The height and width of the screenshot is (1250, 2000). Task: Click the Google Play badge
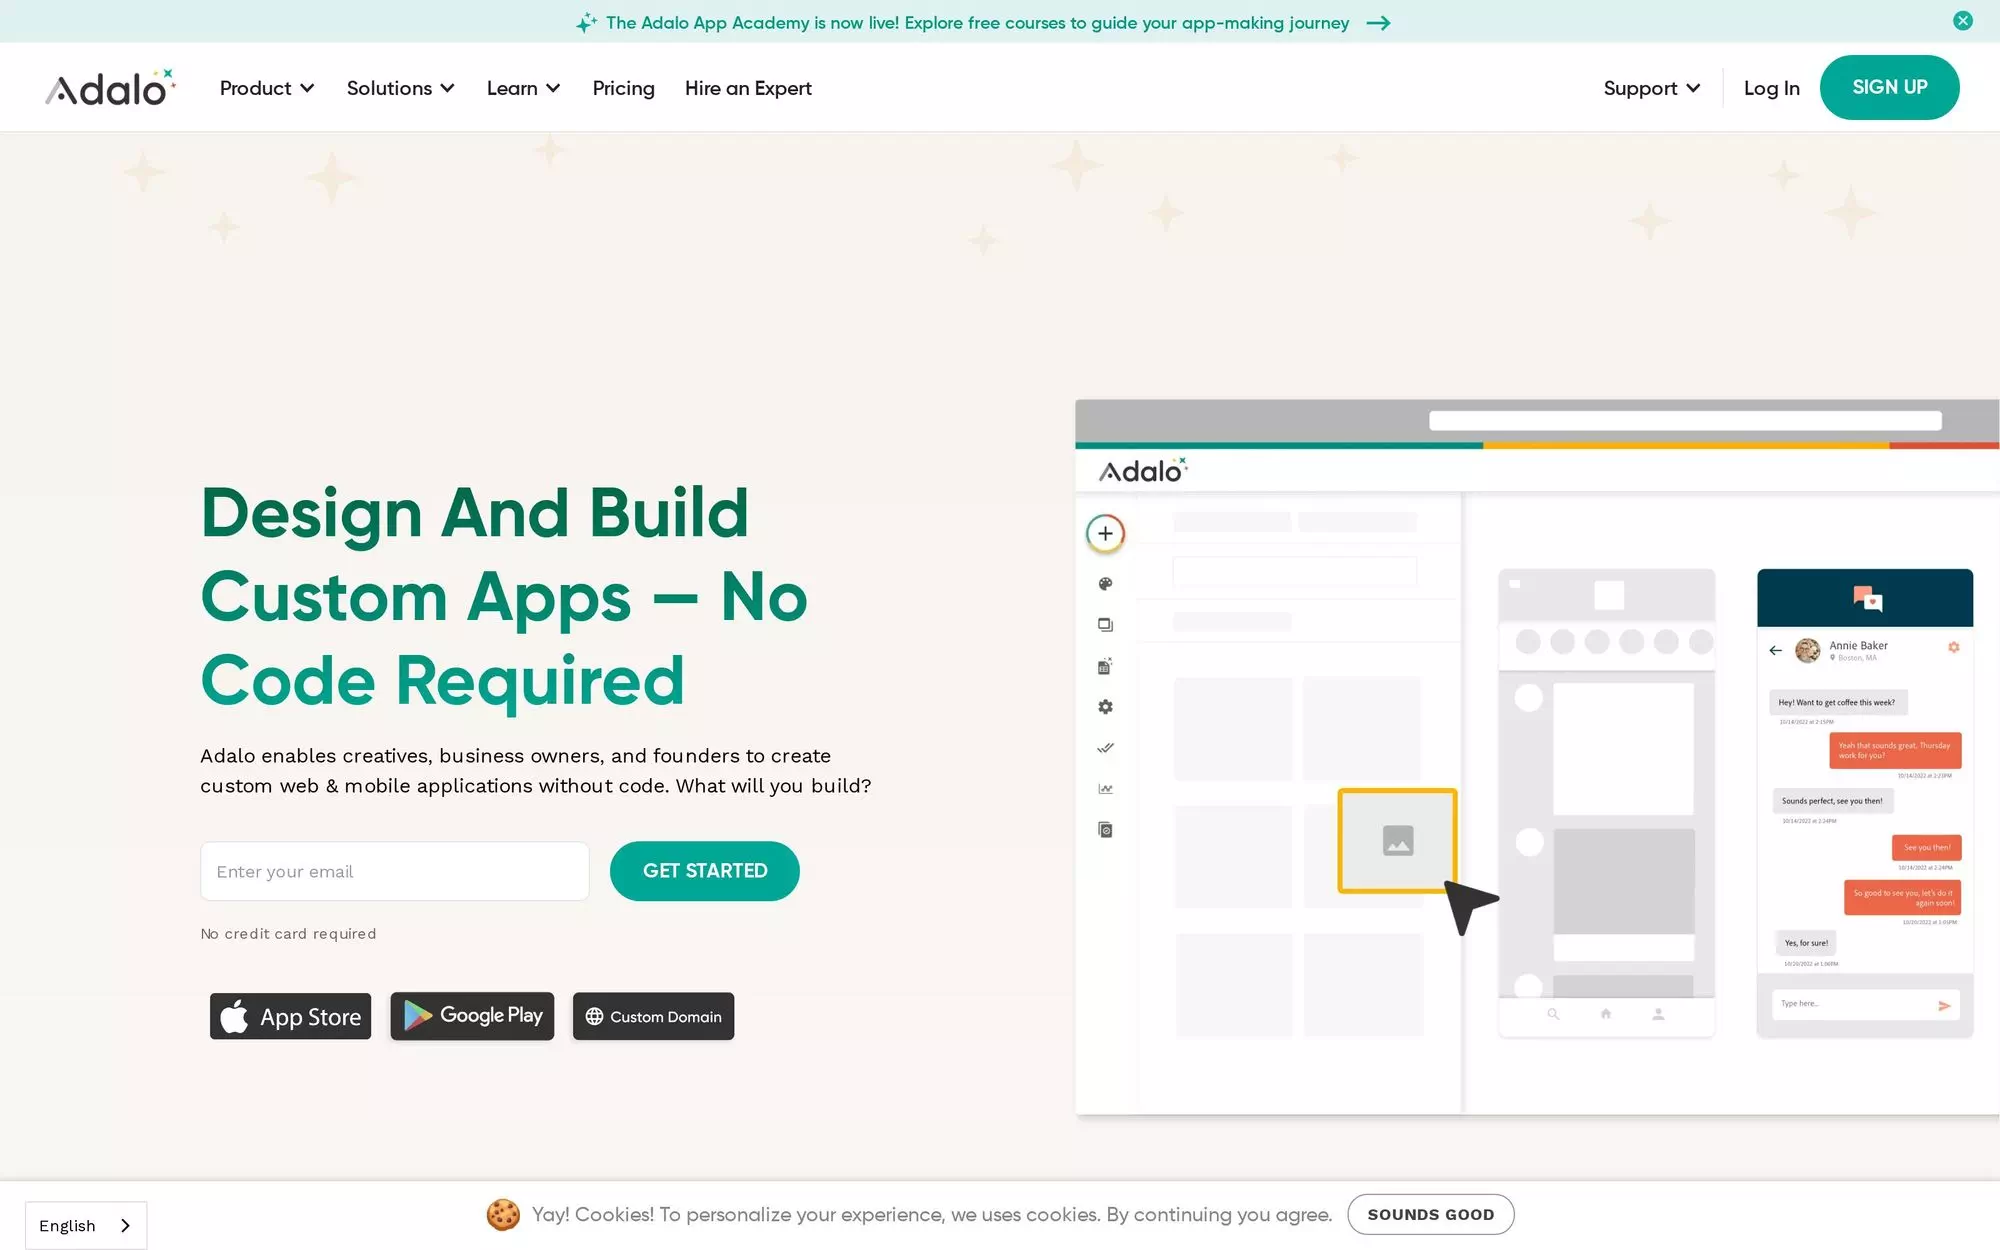pyautogui.click(x=472, y=1016)
